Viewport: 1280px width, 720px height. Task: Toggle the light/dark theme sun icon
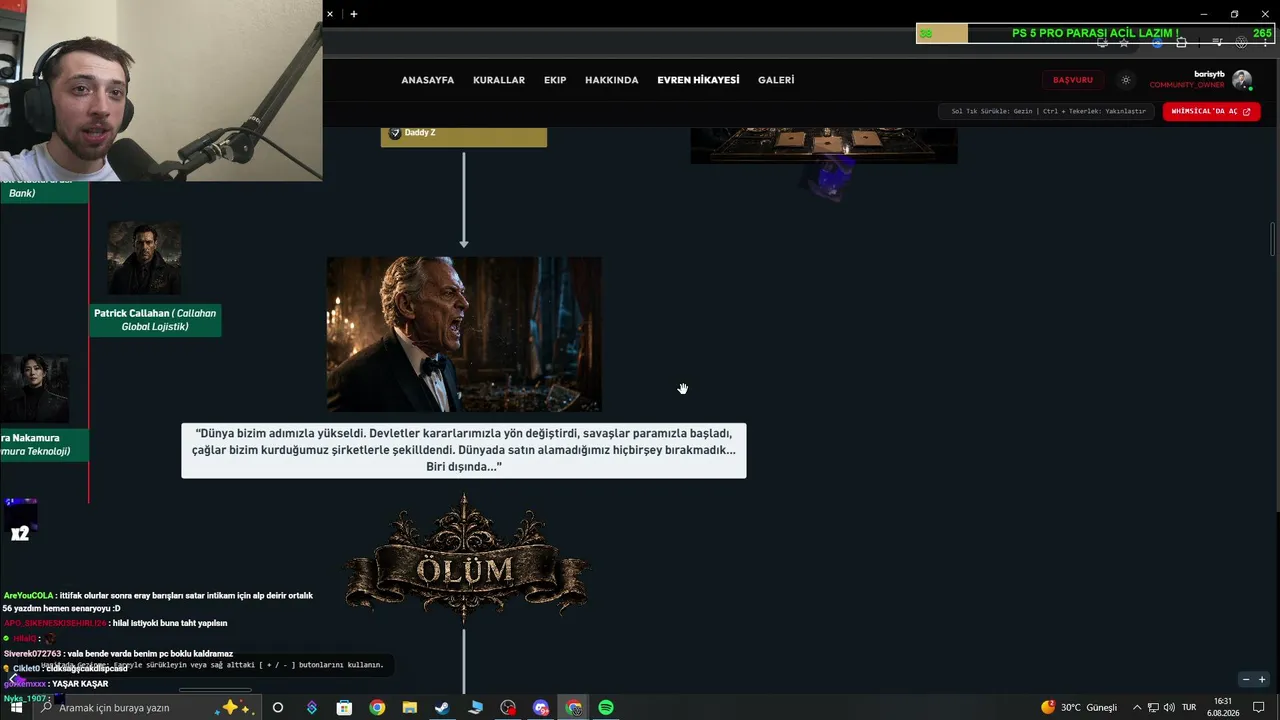tap(1126, 80)
